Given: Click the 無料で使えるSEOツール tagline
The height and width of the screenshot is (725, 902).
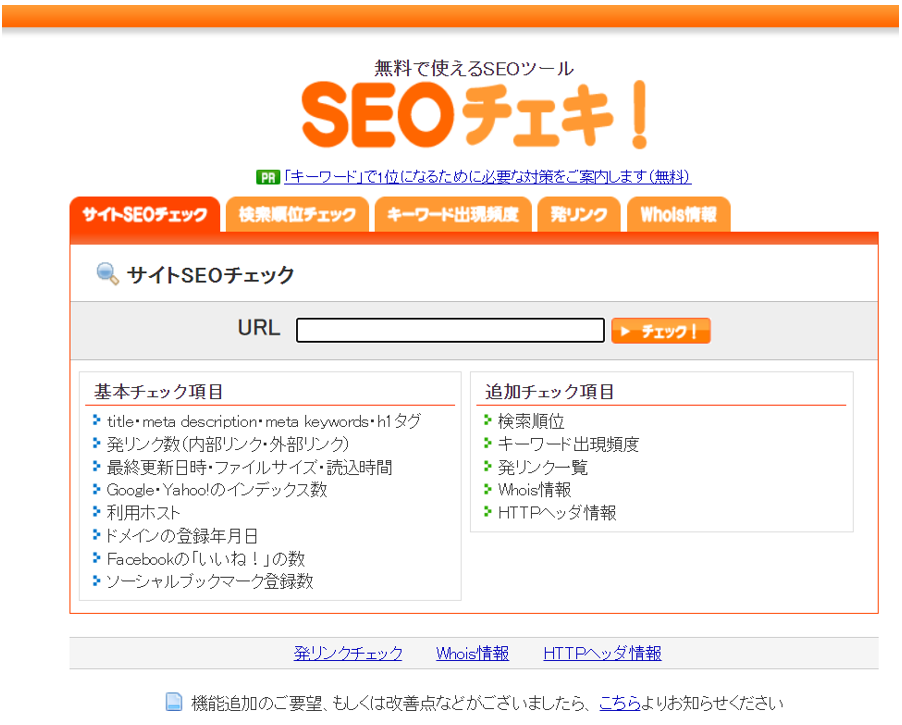Looking at the screenshot, I should pyautogui.click(x=474, y=68).
